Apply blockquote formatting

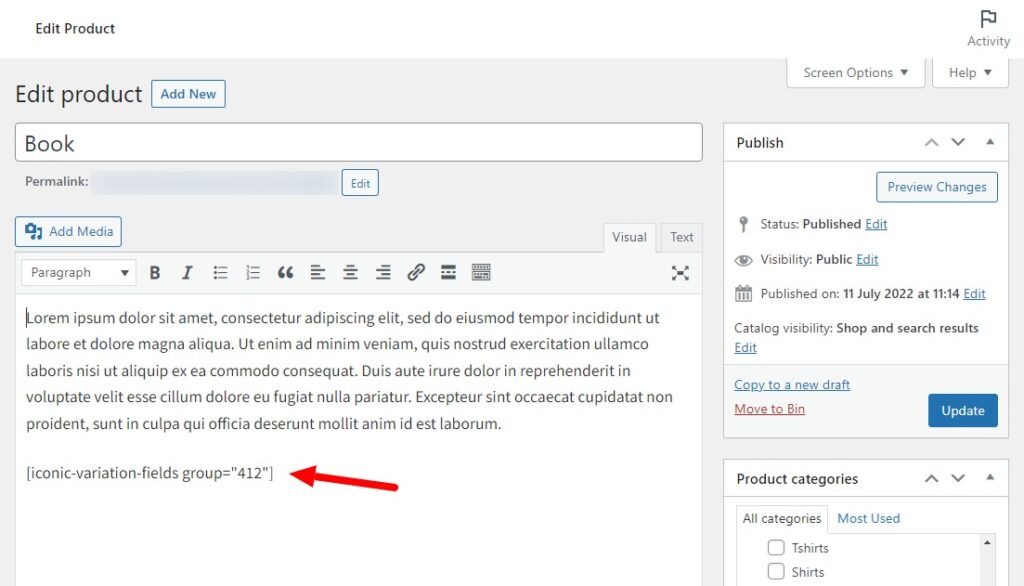285,272
